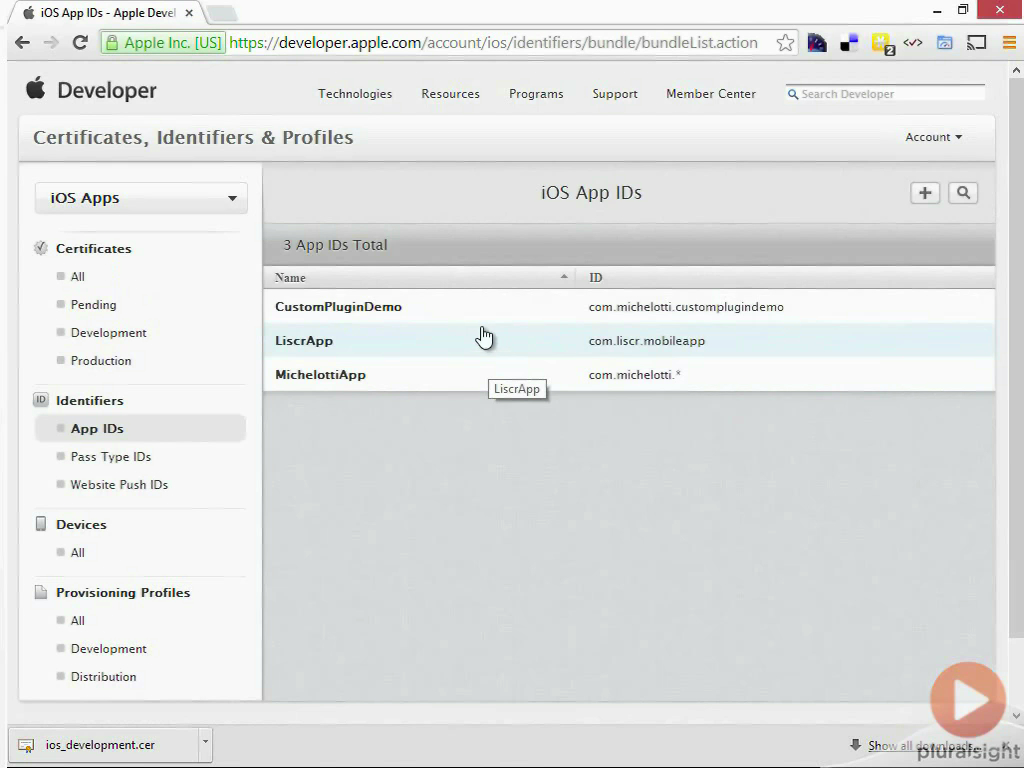Show All provisioning profiles

(x=78, y=620)
